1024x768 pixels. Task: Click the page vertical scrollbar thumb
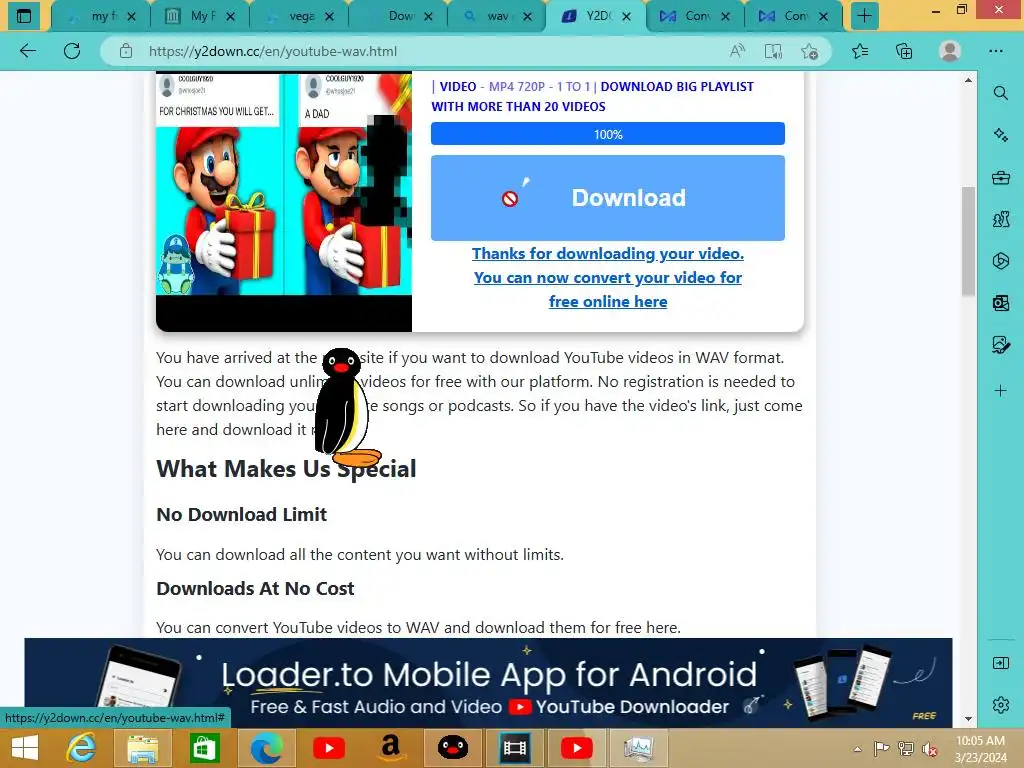click(968, 242)
